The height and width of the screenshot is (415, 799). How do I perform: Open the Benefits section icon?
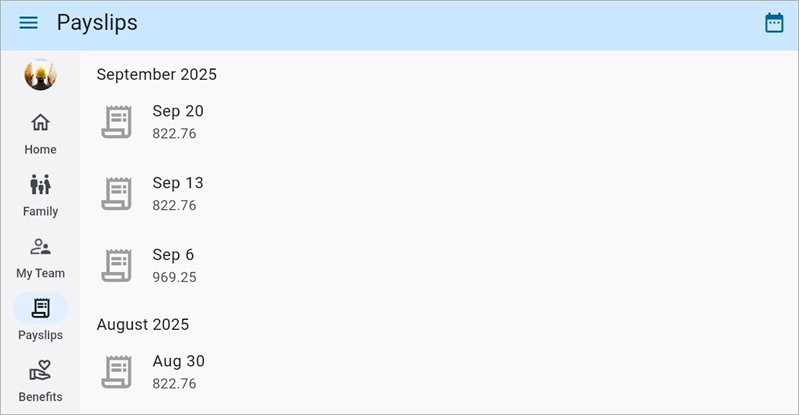pyautogui.click(x=40, y=371)
